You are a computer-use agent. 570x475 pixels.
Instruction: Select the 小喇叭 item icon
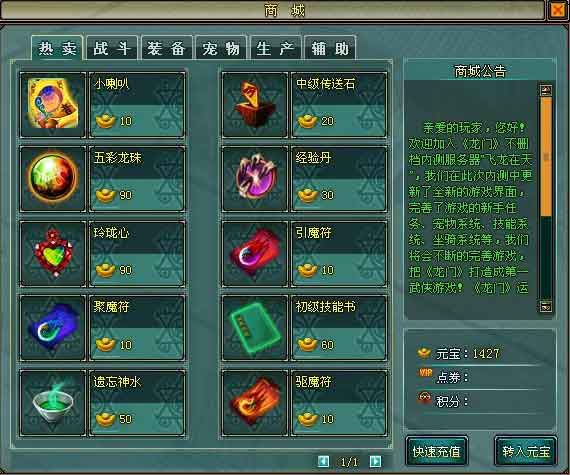tap(53, 104)
